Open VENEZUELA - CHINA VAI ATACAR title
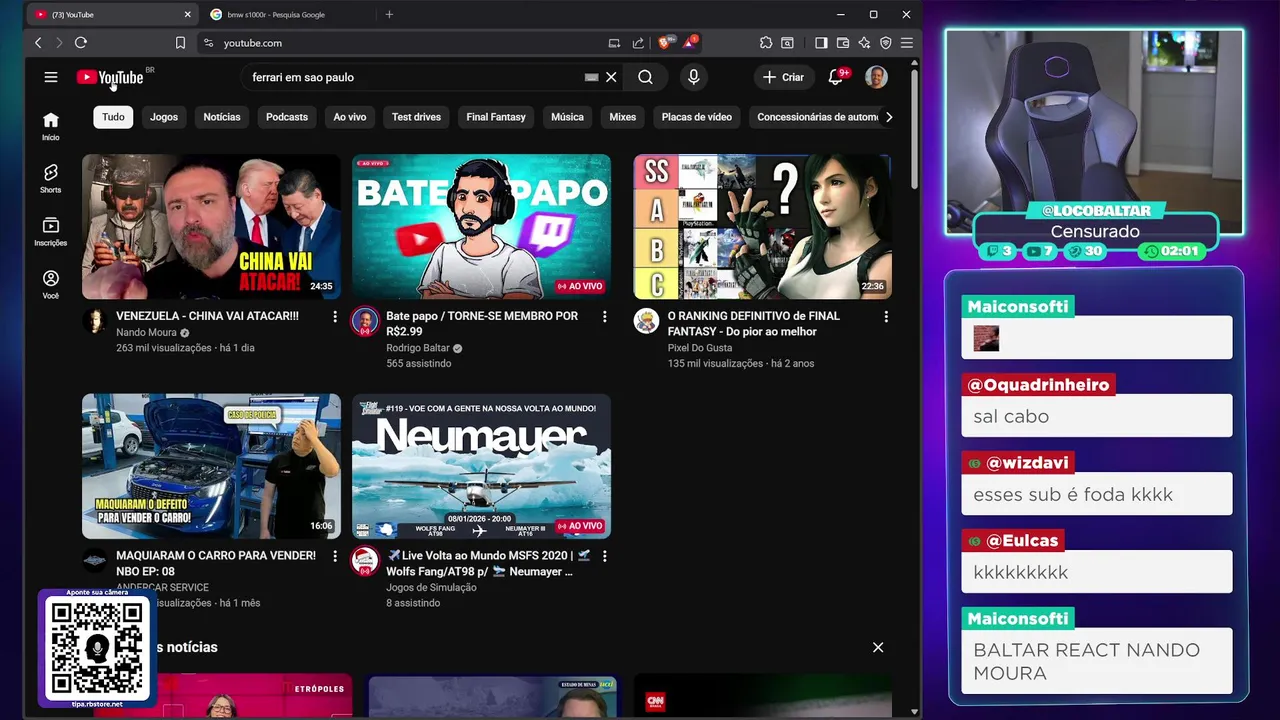Image resolution: width=1280 pixels, height=720 pixels. [x=207, y=316]
